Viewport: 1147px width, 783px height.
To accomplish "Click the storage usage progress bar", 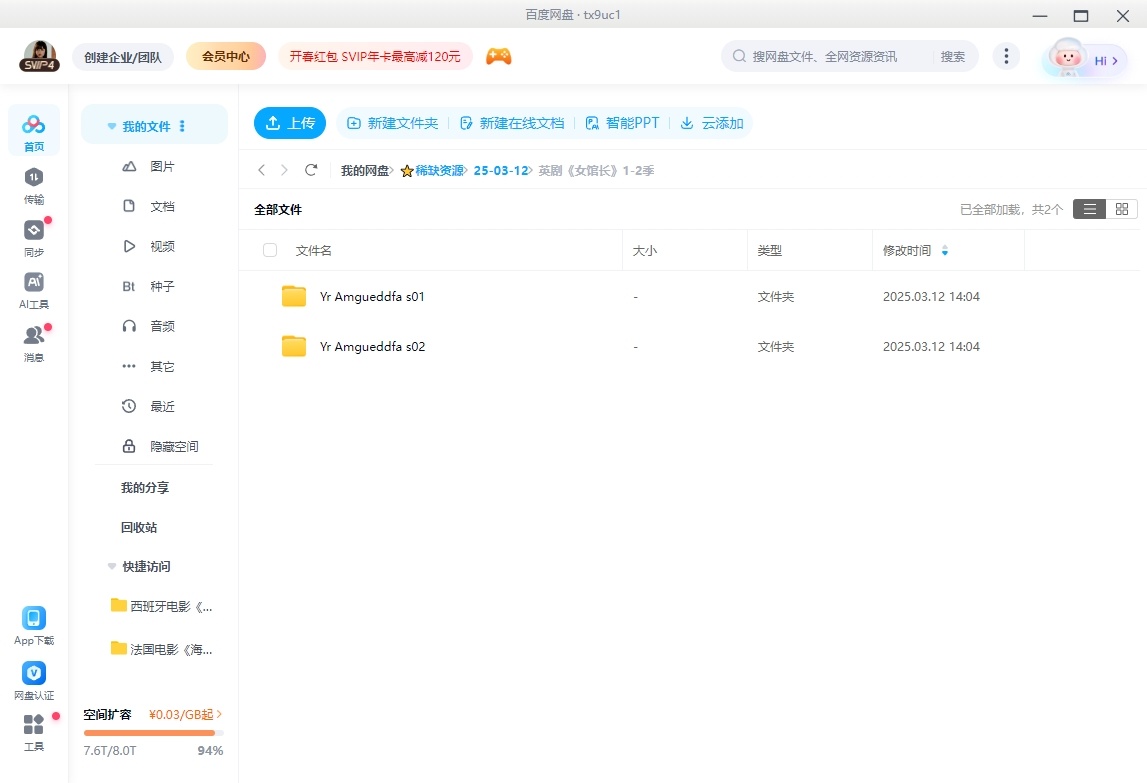I will (x=153, y=731).
